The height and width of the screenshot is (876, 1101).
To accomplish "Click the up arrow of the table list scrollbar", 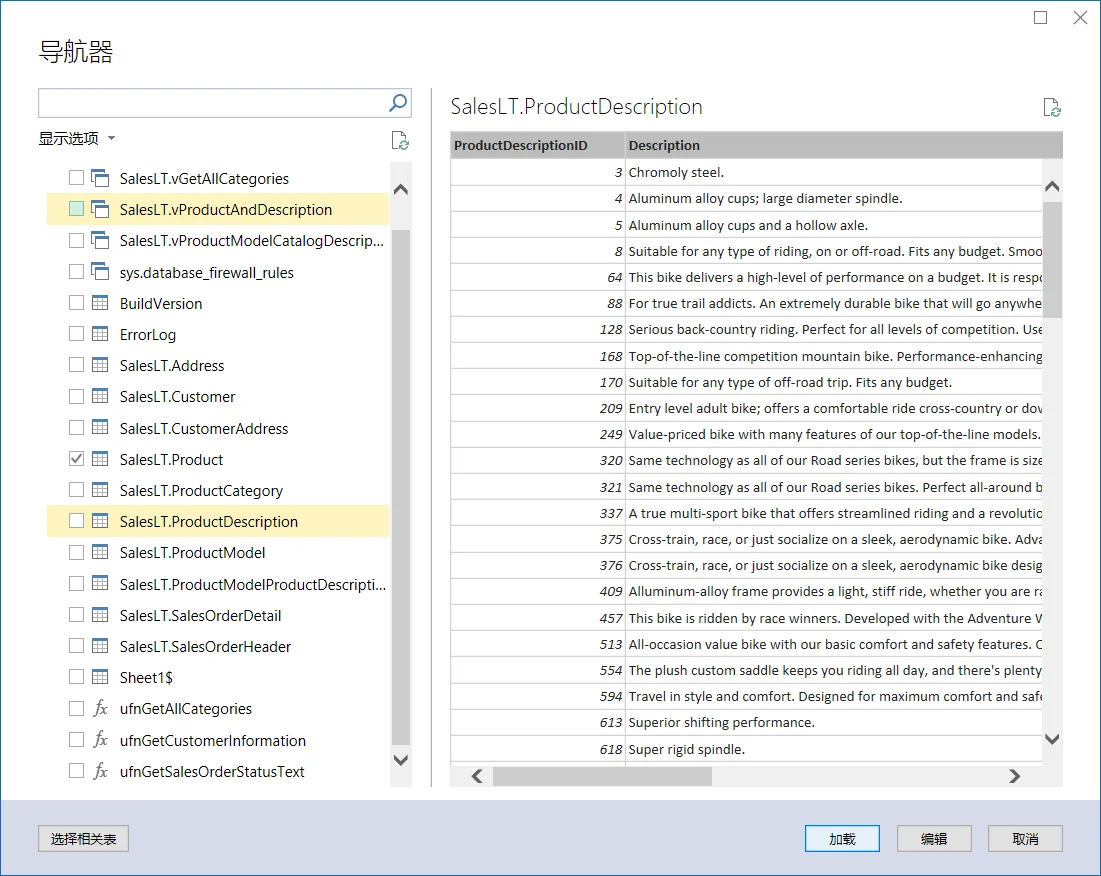I will coord(401,190).
